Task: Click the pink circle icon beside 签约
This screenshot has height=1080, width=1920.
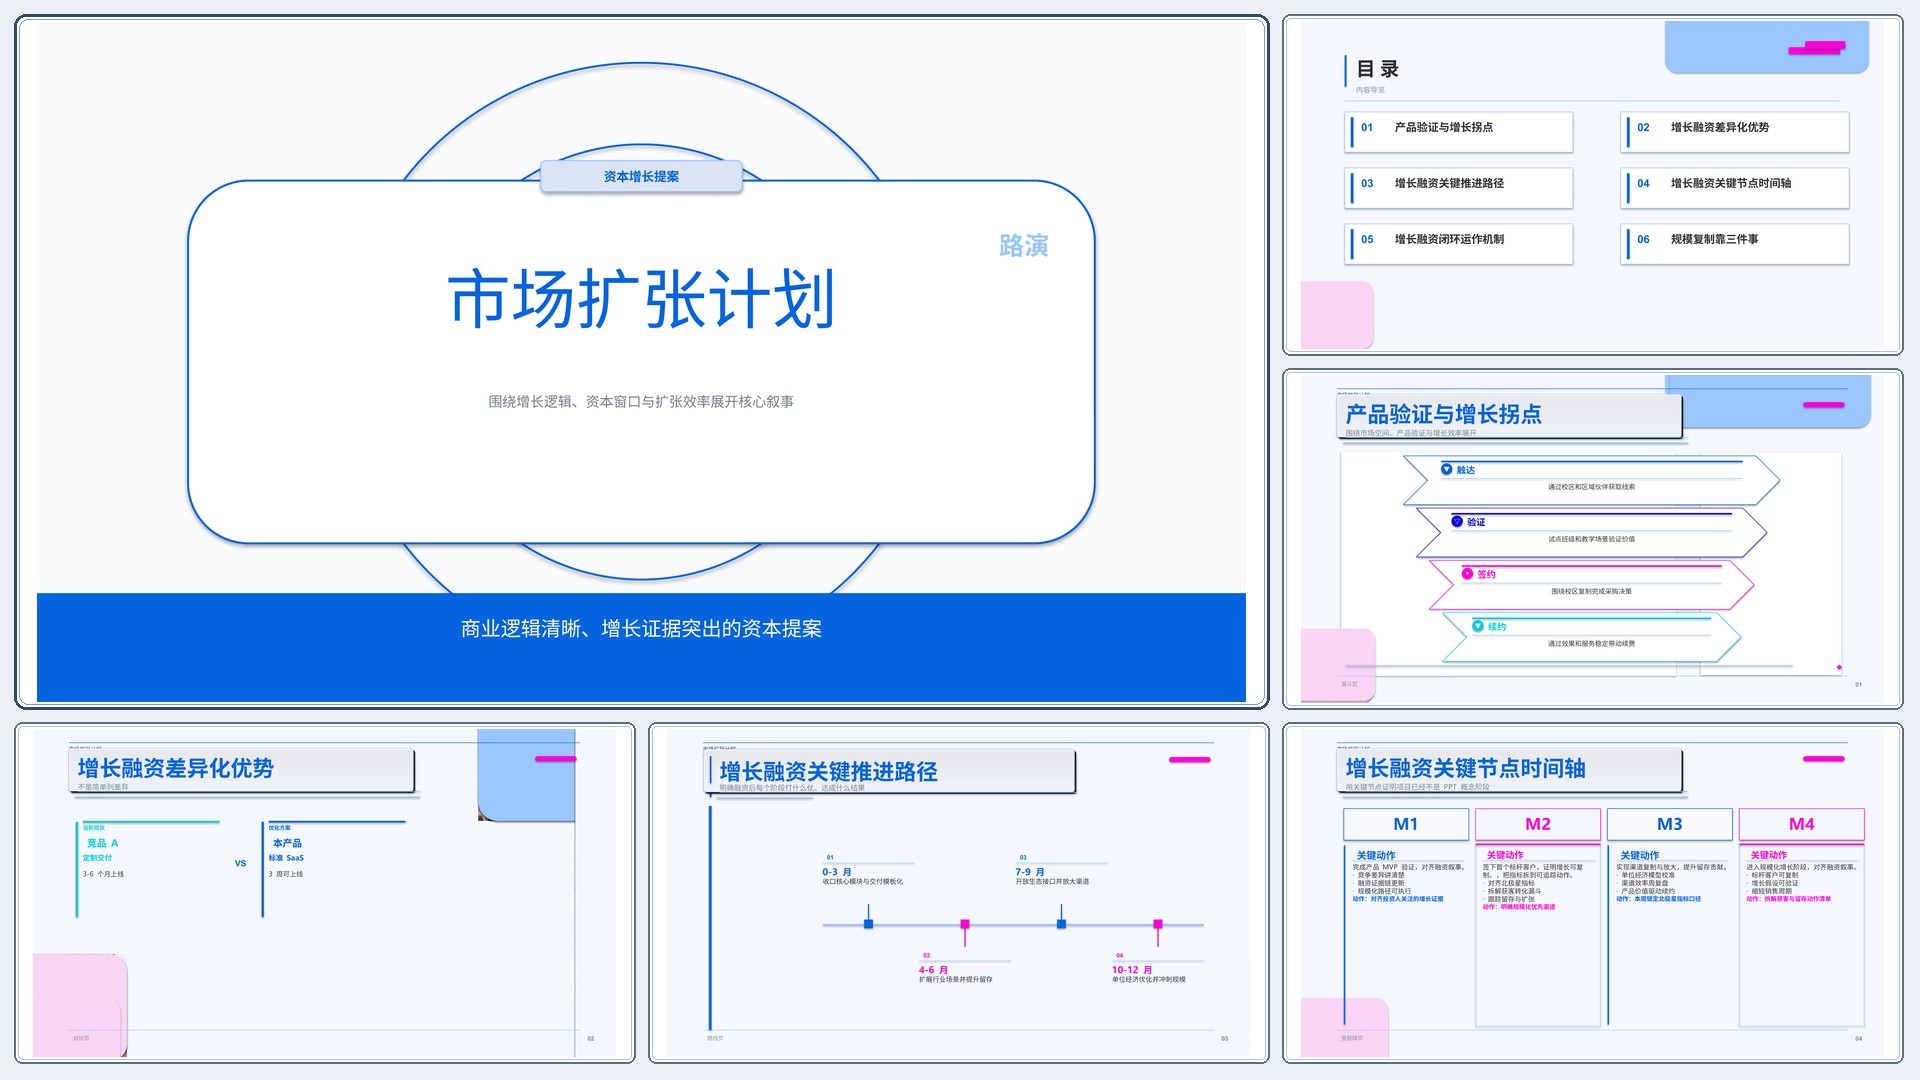Action: (1467, 573)
